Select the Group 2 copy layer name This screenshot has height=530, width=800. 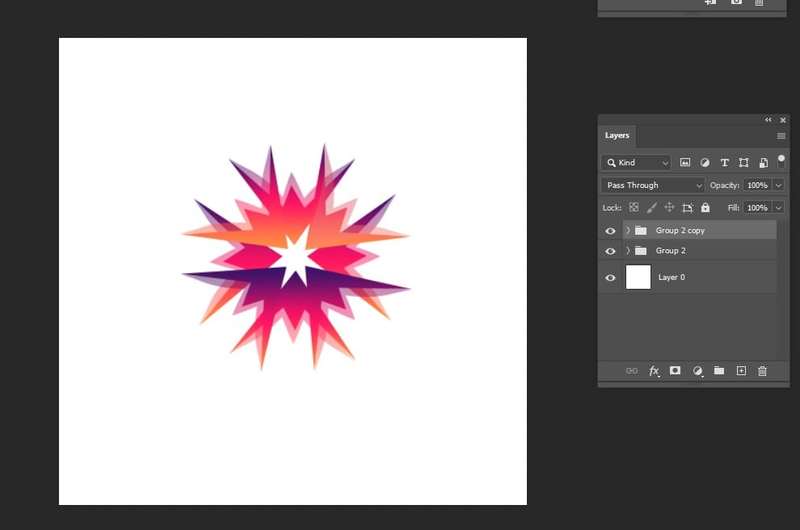pyautogui.click(x=680, y=231)
